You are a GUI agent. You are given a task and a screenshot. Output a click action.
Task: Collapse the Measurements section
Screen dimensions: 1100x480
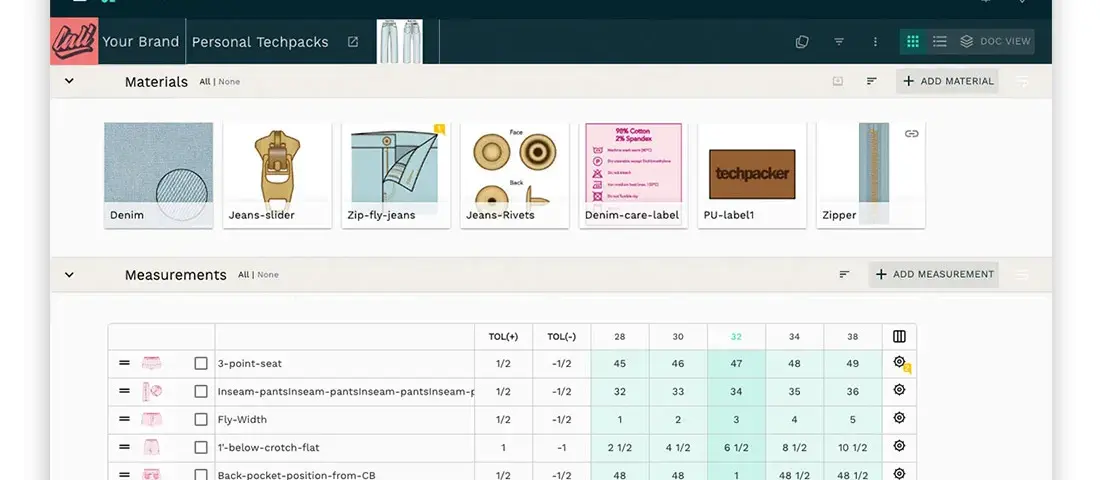point(69,274)
